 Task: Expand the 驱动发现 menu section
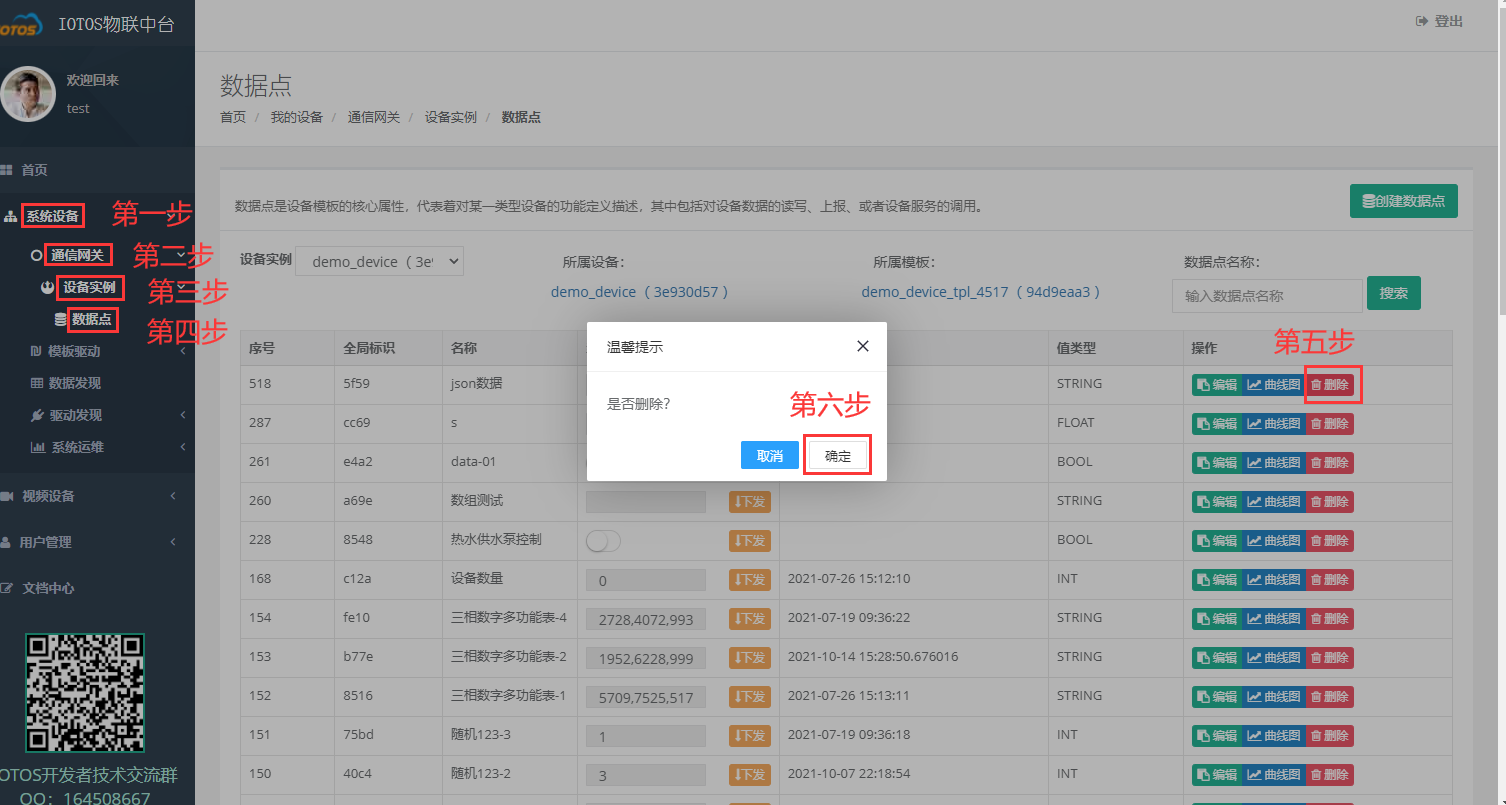pos(58,414)
